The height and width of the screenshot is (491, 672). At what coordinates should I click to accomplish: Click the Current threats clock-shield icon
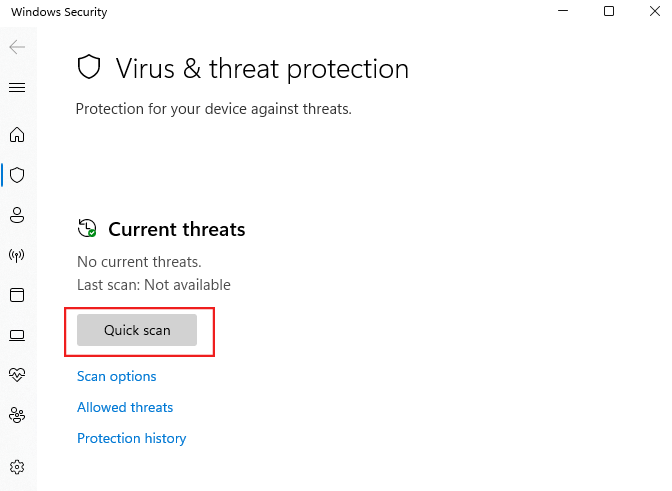coord(87,229)
